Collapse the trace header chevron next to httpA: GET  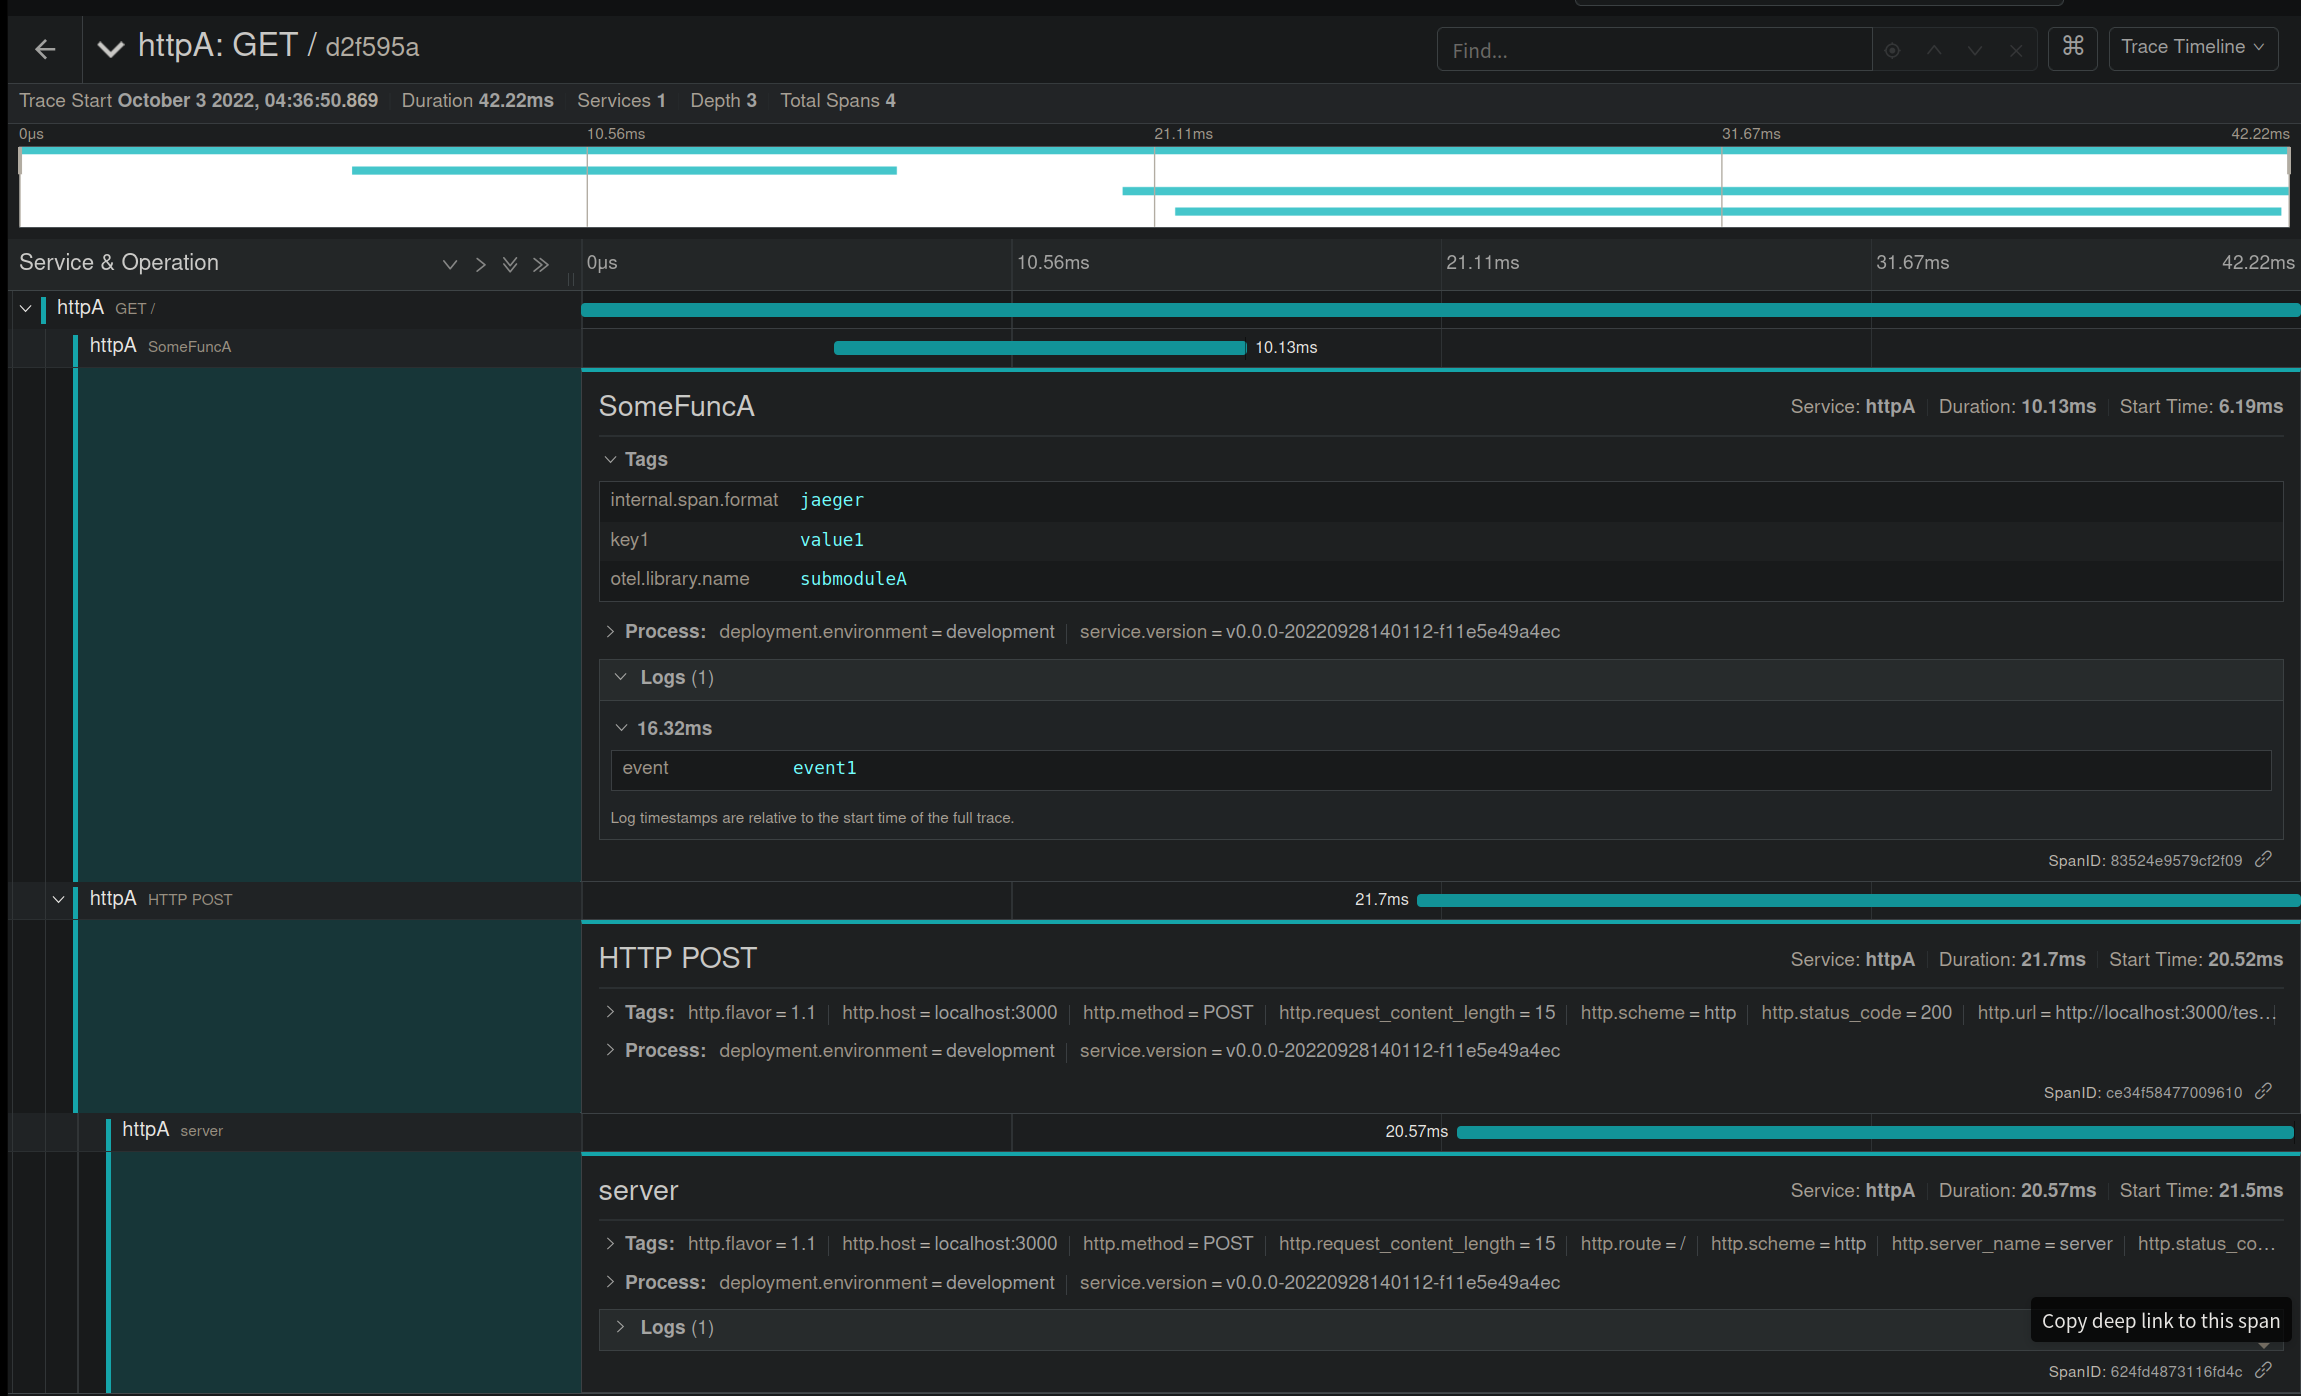pos(111,48)
